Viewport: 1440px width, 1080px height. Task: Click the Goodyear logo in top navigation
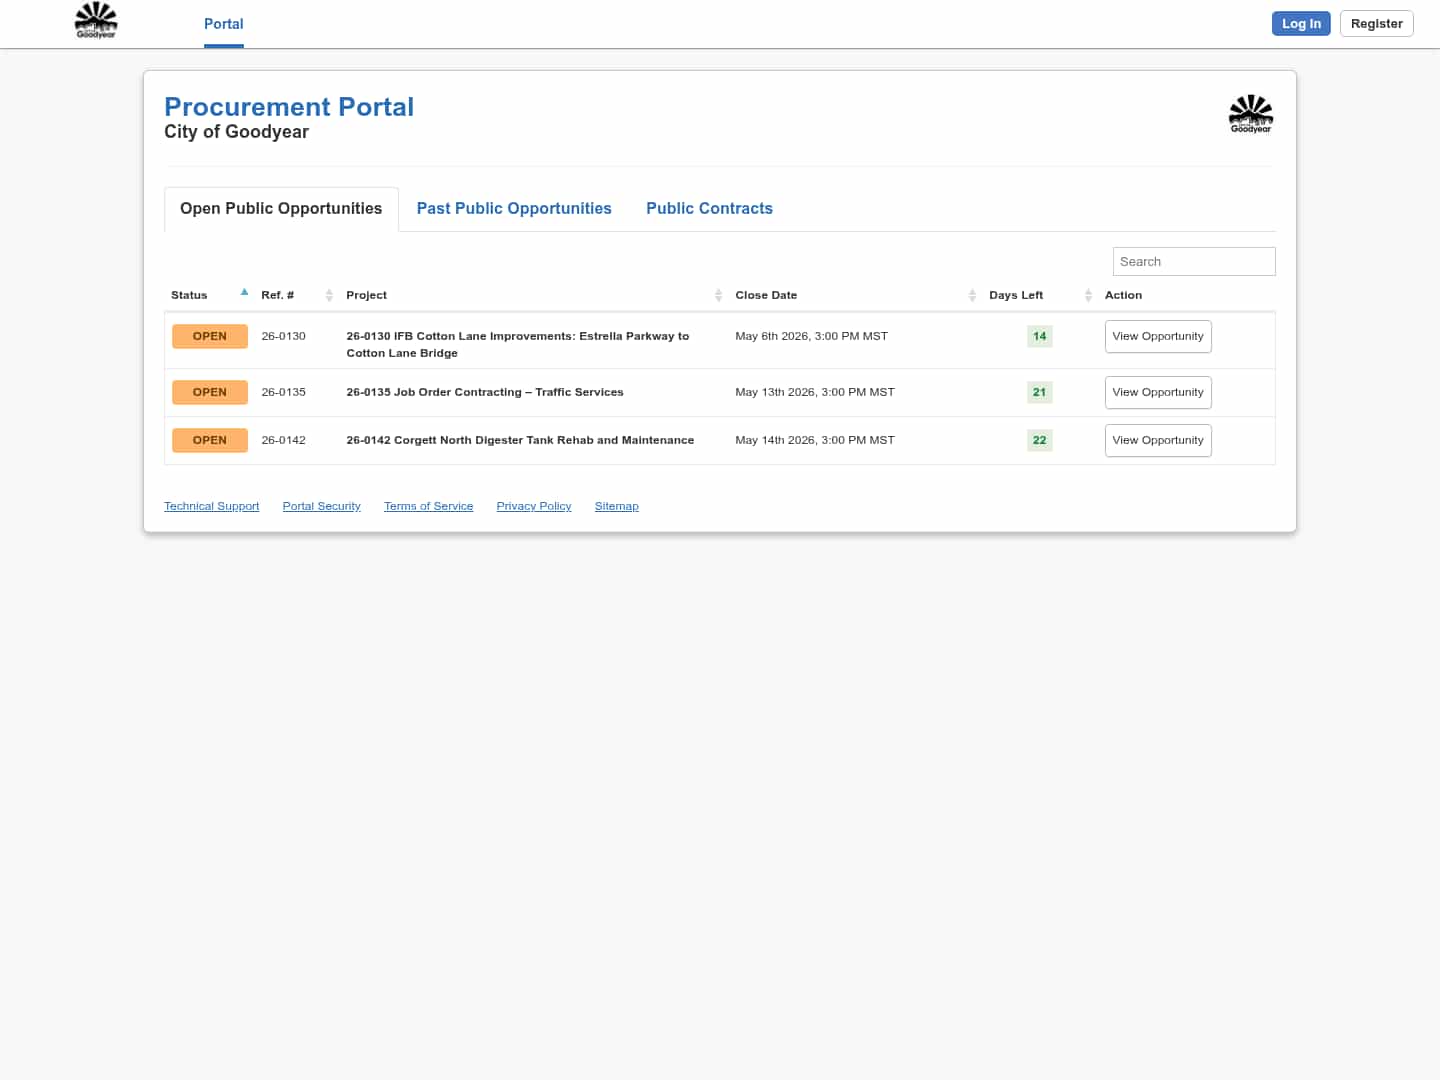tap(96, 20)
